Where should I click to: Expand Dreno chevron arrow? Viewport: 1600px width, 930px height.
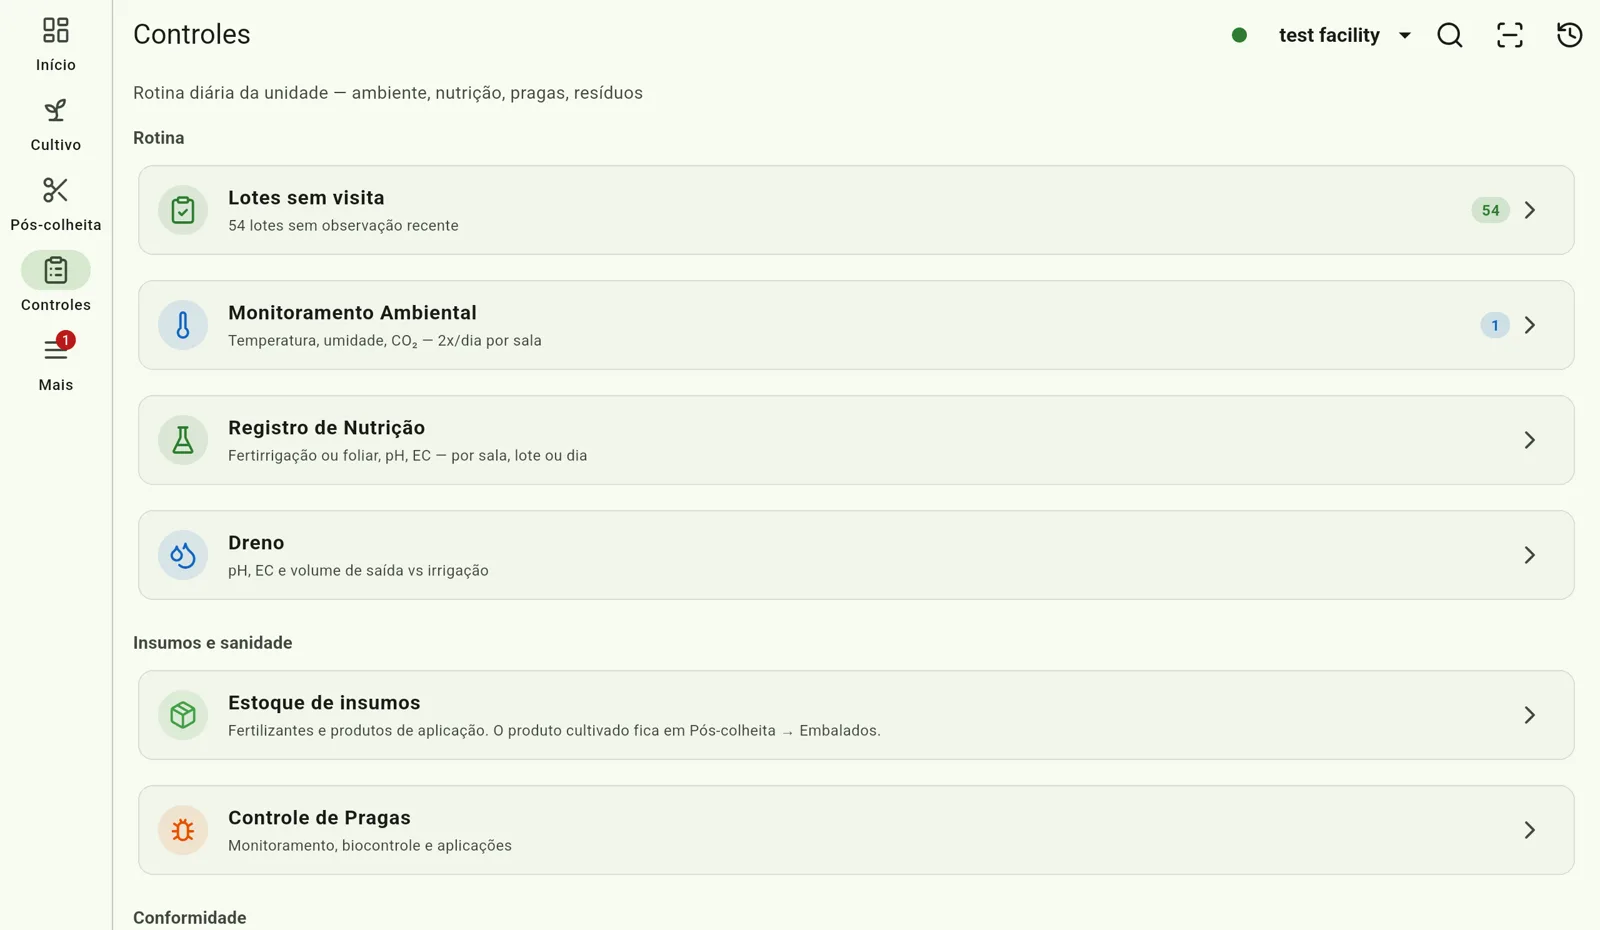coord(1530,555)
